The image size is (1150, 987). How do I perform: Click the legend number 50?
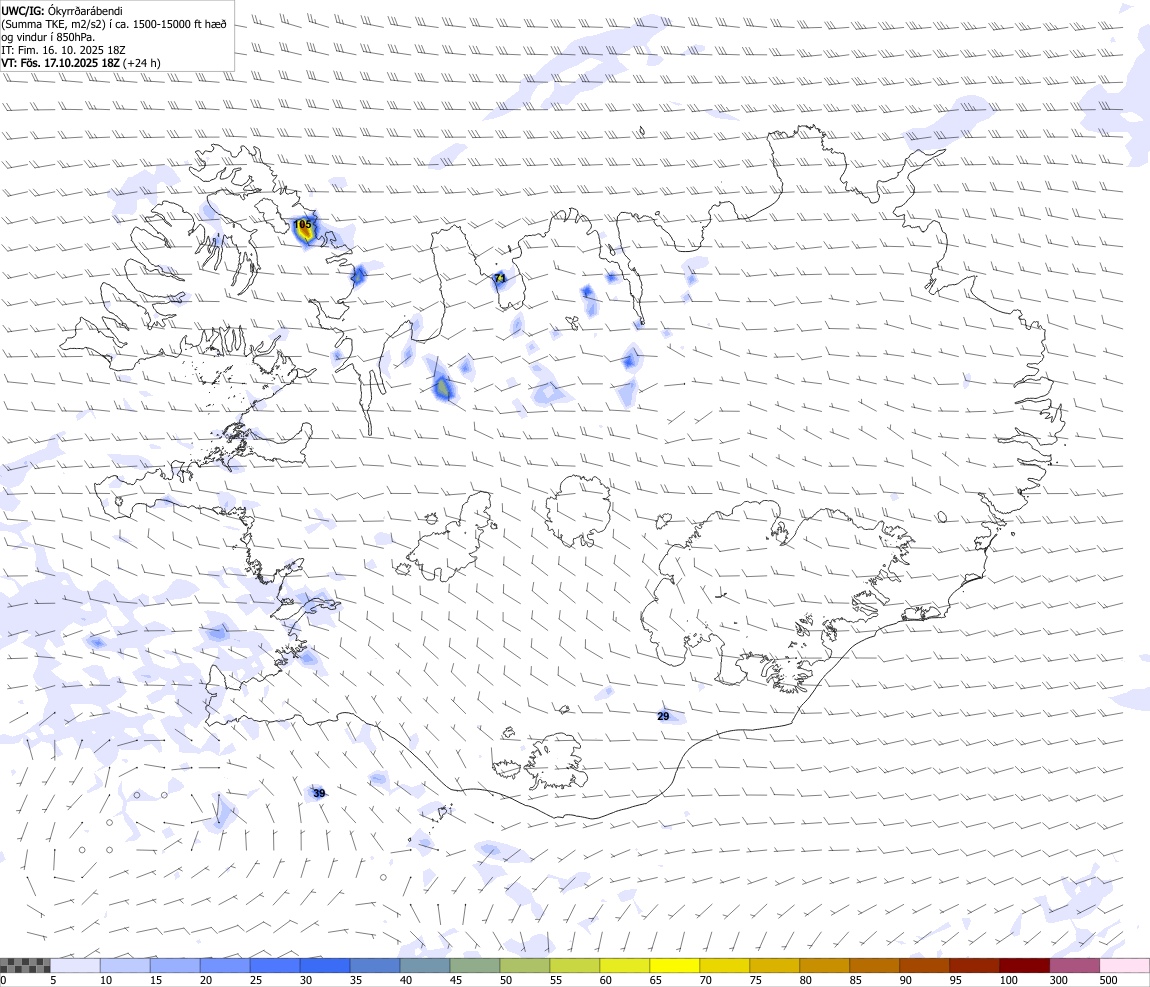coord(506,980)
